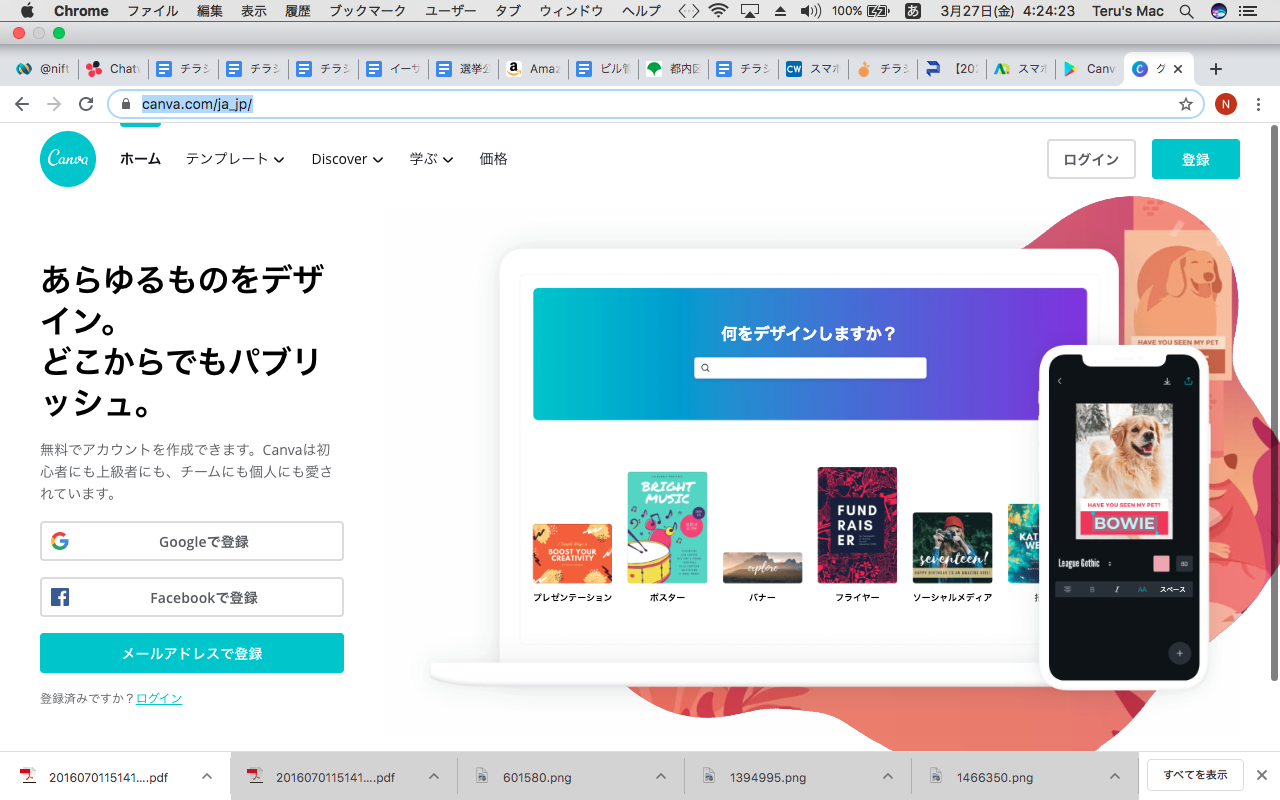This screenshot has width=1280, height=800.
Task: Select the ソーシャルメディア template thumbnail
Action: pos(952,547)
